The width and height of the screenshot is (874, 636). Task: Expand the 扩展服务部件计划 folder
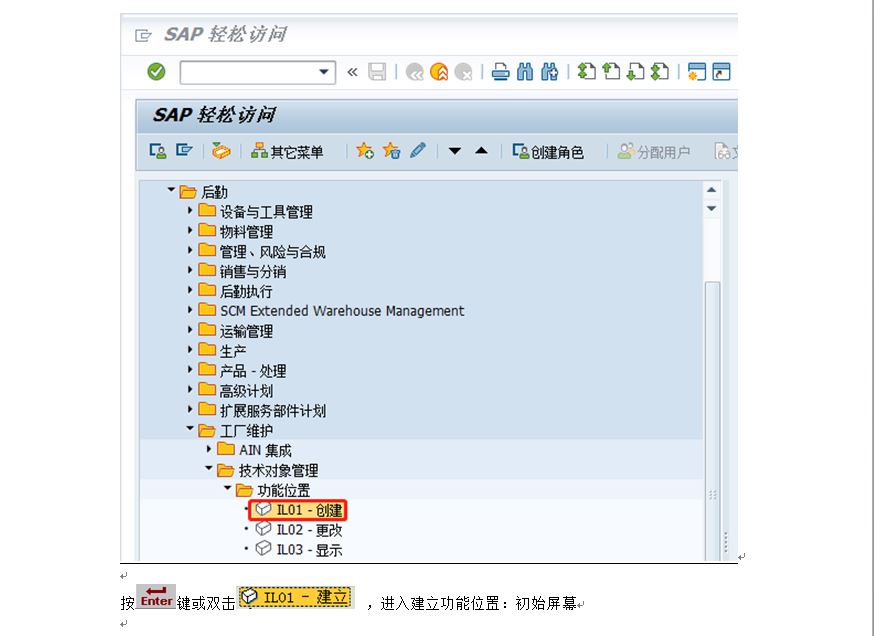click(x=190, y=409)
